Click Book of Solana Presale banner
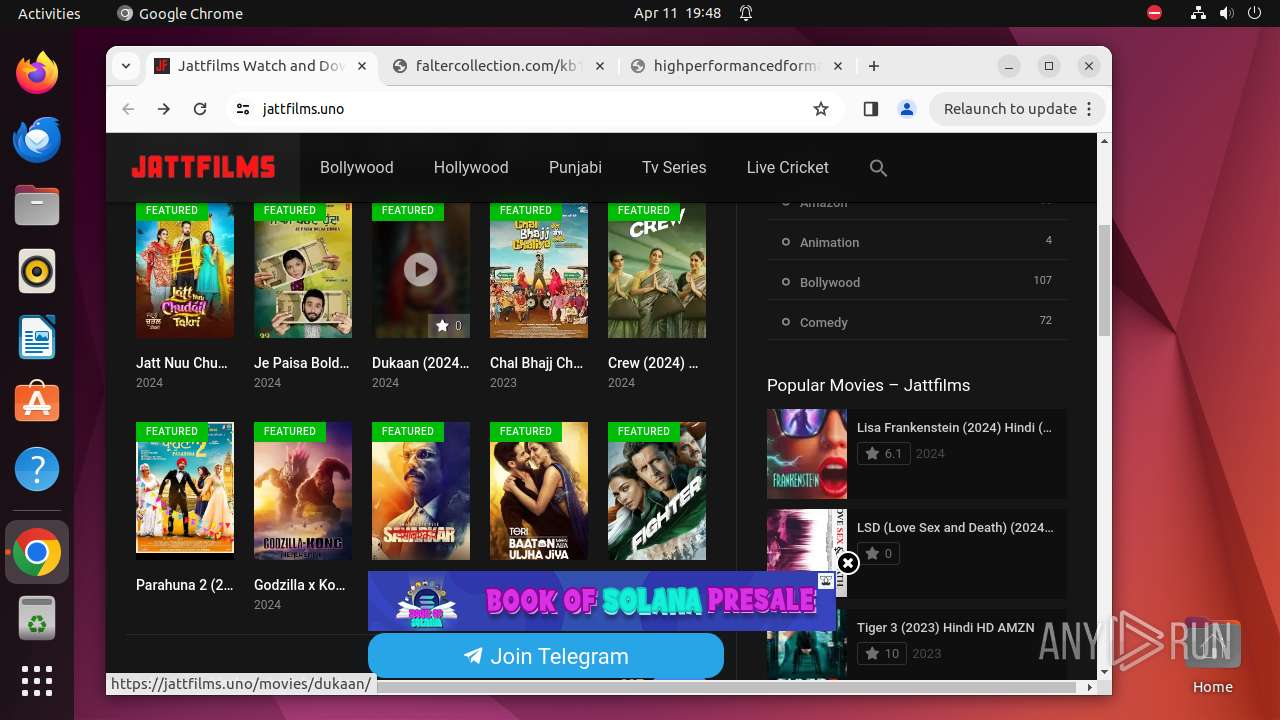The image size is (1280, 720). [602, 601]
